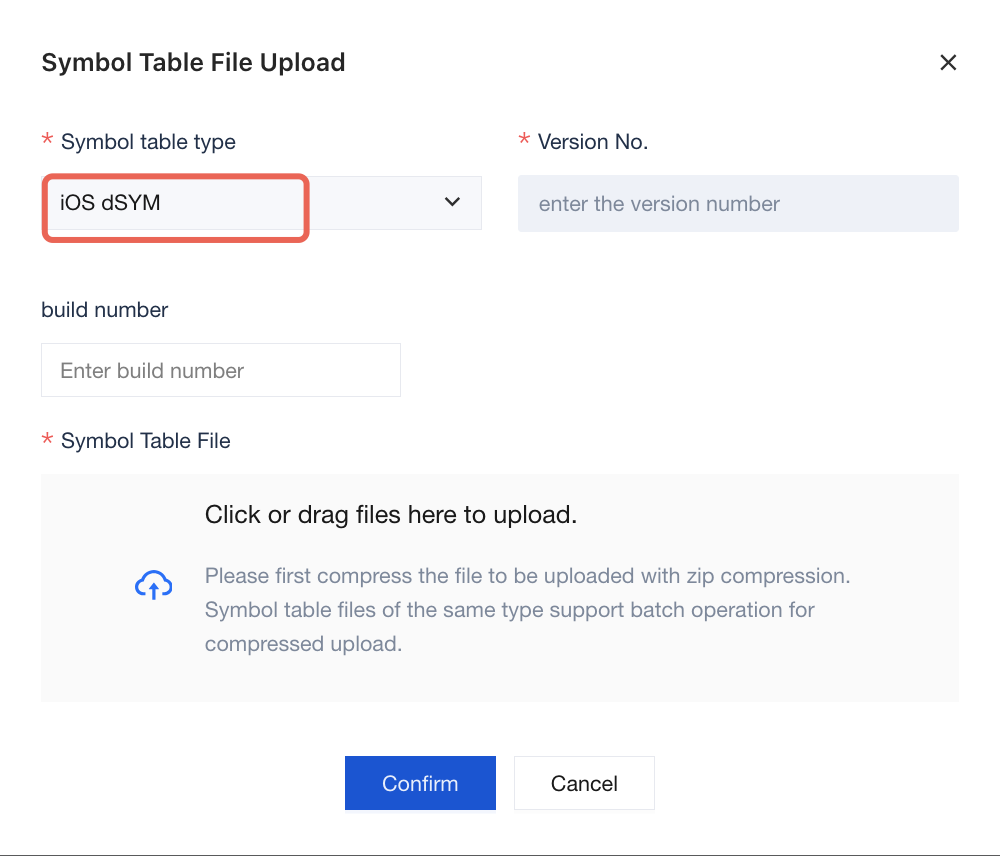This screenshot has width=1000, height=856.
Task: Select the iOS dSYM value in combo box
Action: pyautogui.click(x=110, y=203)
